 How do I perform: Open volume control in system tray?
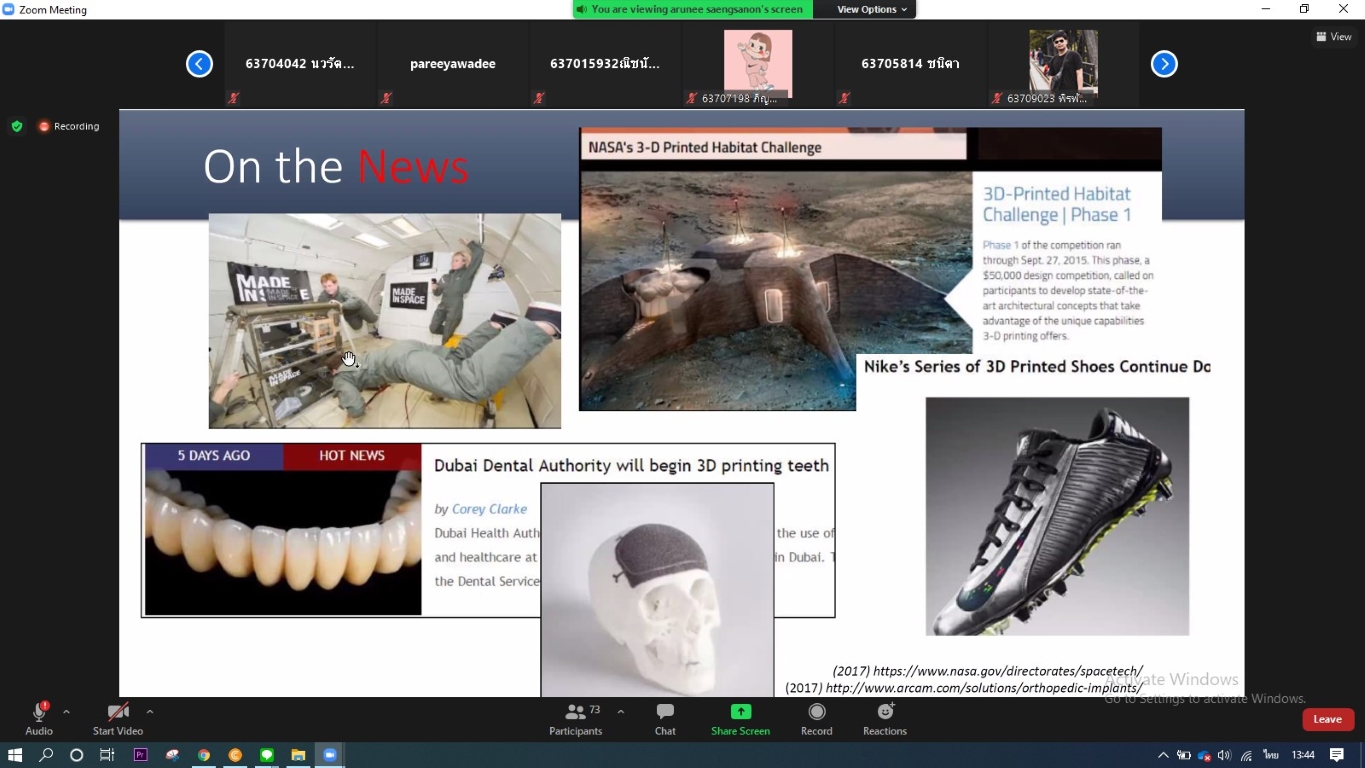click(1224, 755)
